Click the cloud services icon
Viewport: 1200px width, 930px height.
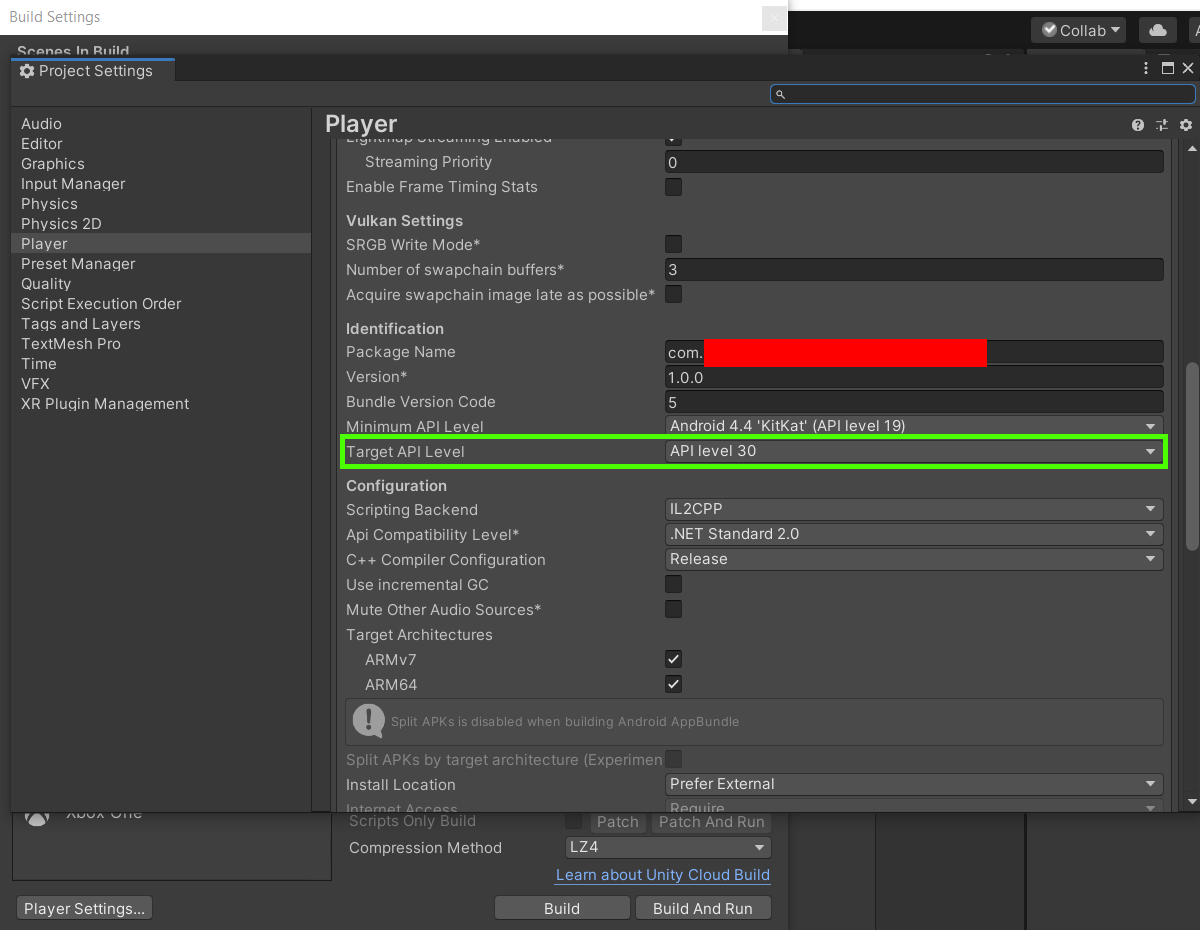(1158, 30)
